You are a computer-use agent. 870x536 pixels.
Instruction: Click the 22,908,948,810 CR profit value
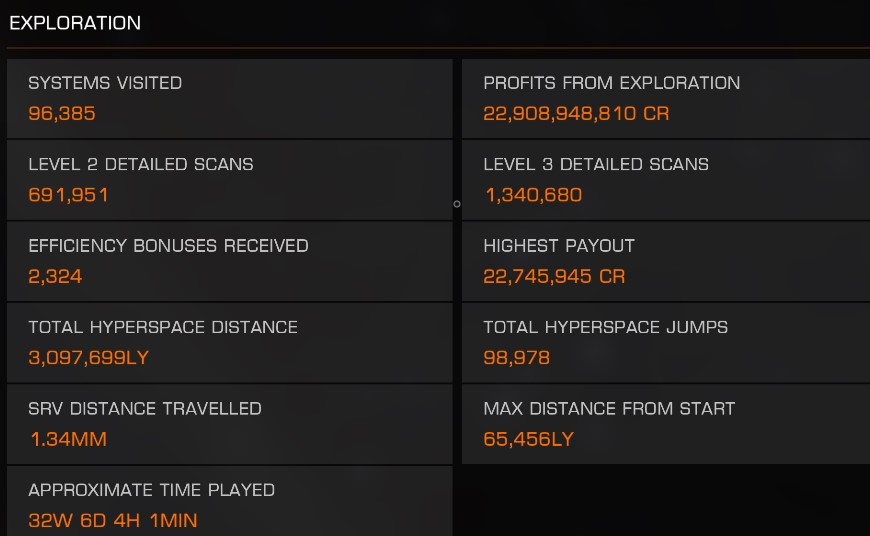[576, 113]
